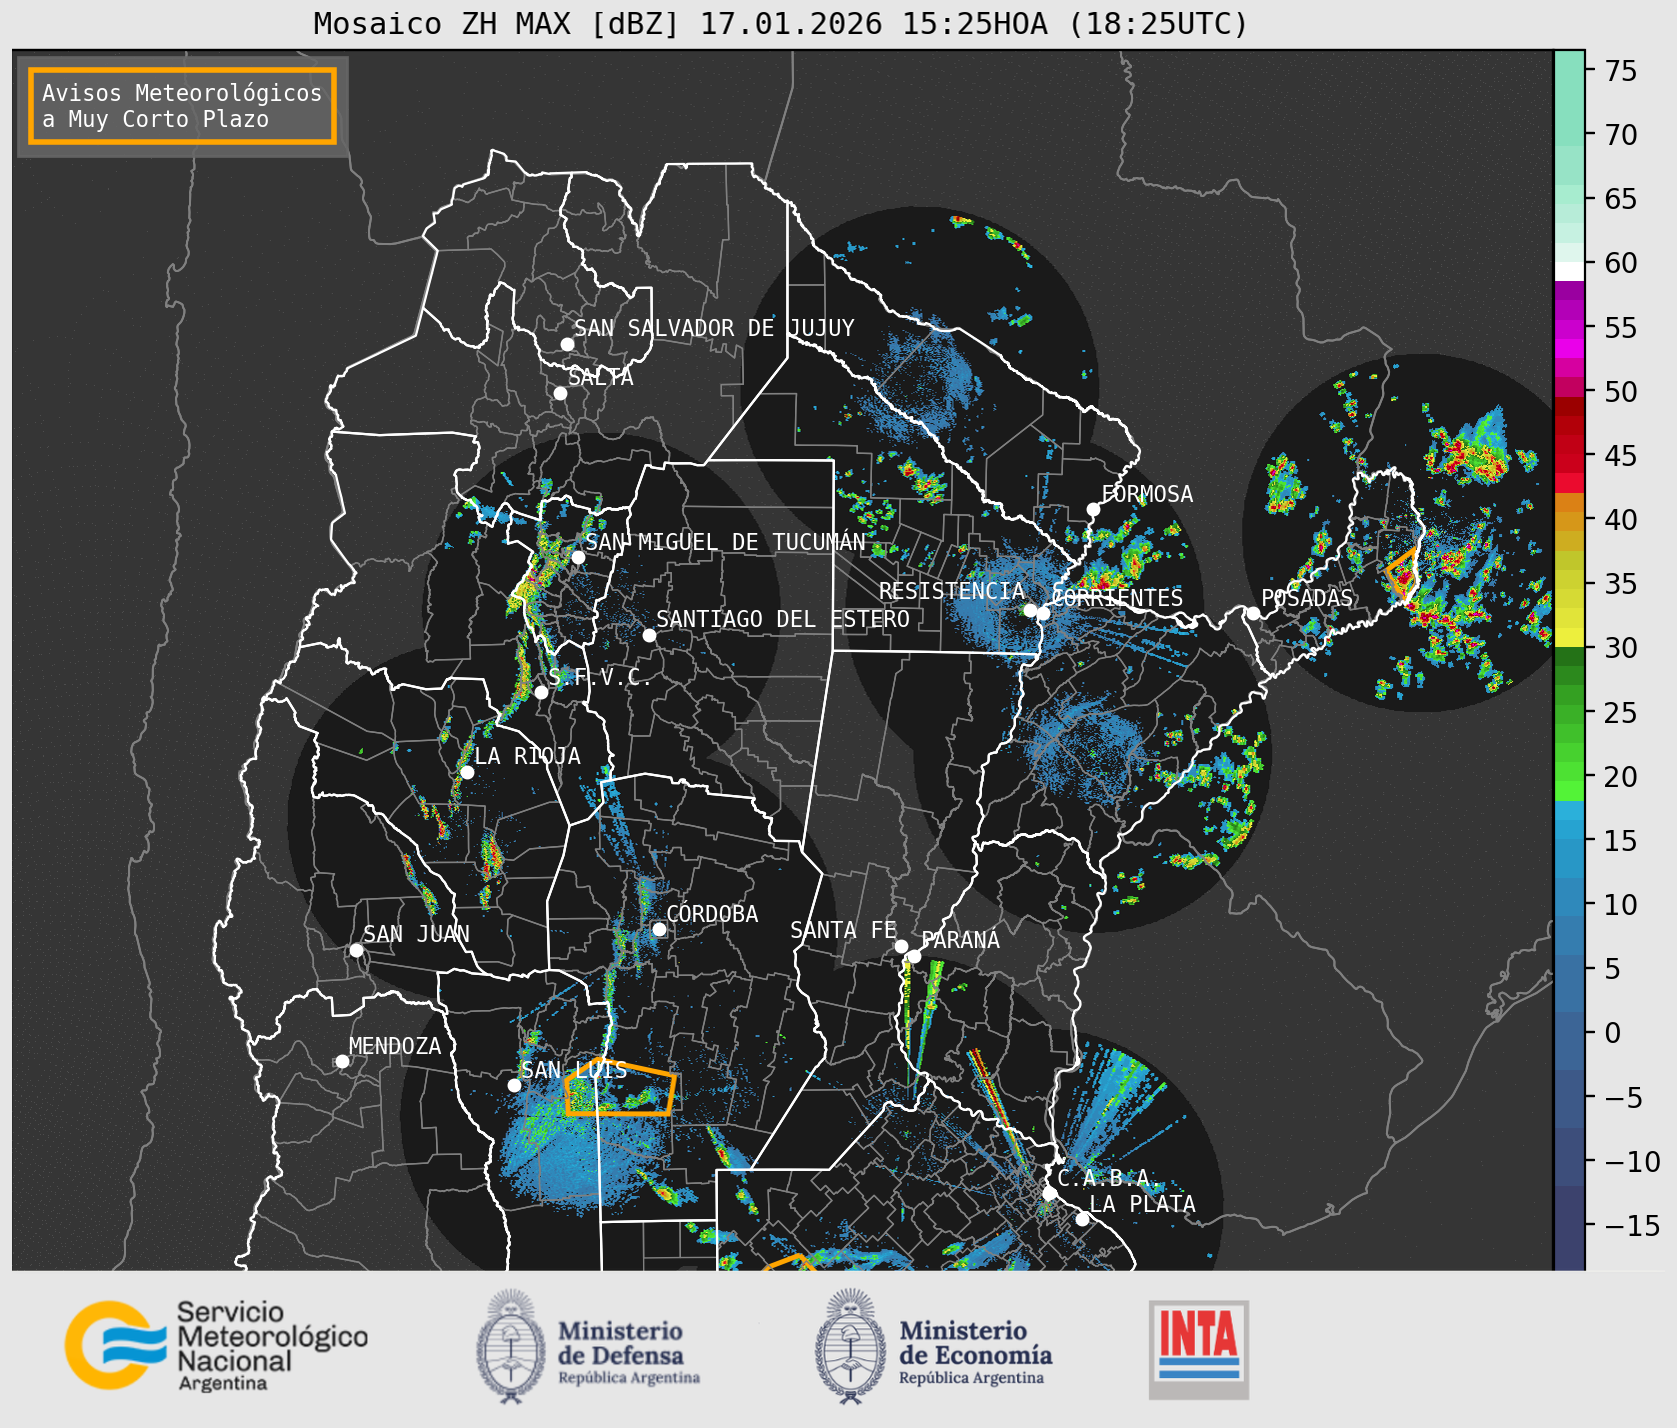Click the 70 value on the dBZ scale
This screenshot has height=1428, width=1677.
pyautogui.click(x=1621, y=135)
